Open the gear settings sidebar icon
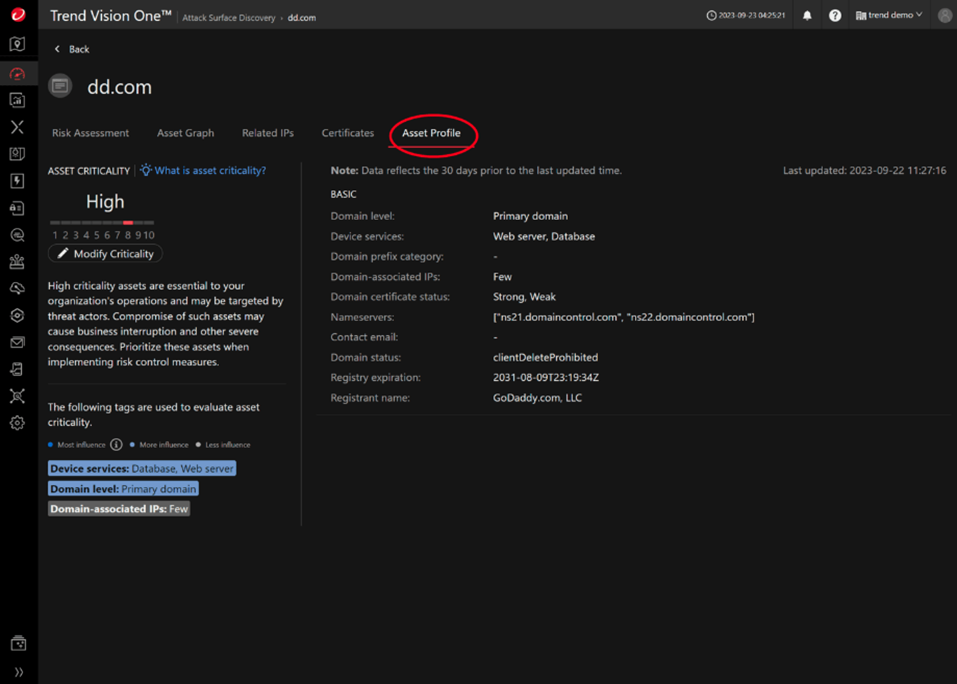The width and height of the screenshot is (957, 684). [x=18, y=423]
